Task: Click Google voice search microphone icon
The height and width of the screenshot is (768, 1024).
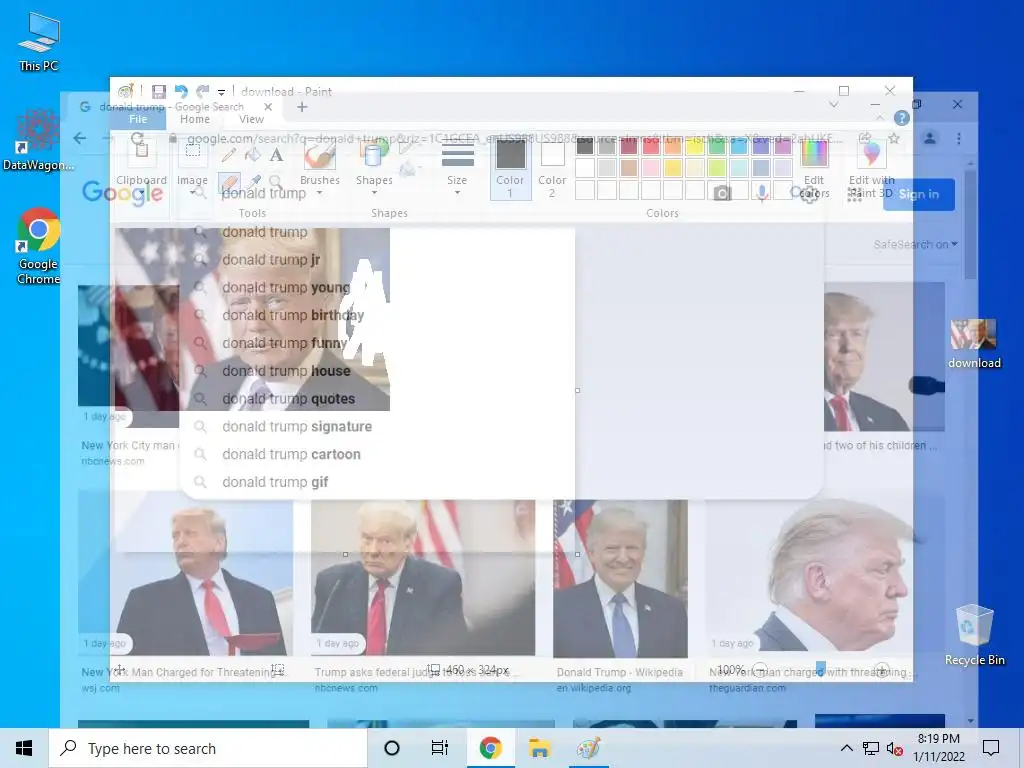Action: (761, 193)
